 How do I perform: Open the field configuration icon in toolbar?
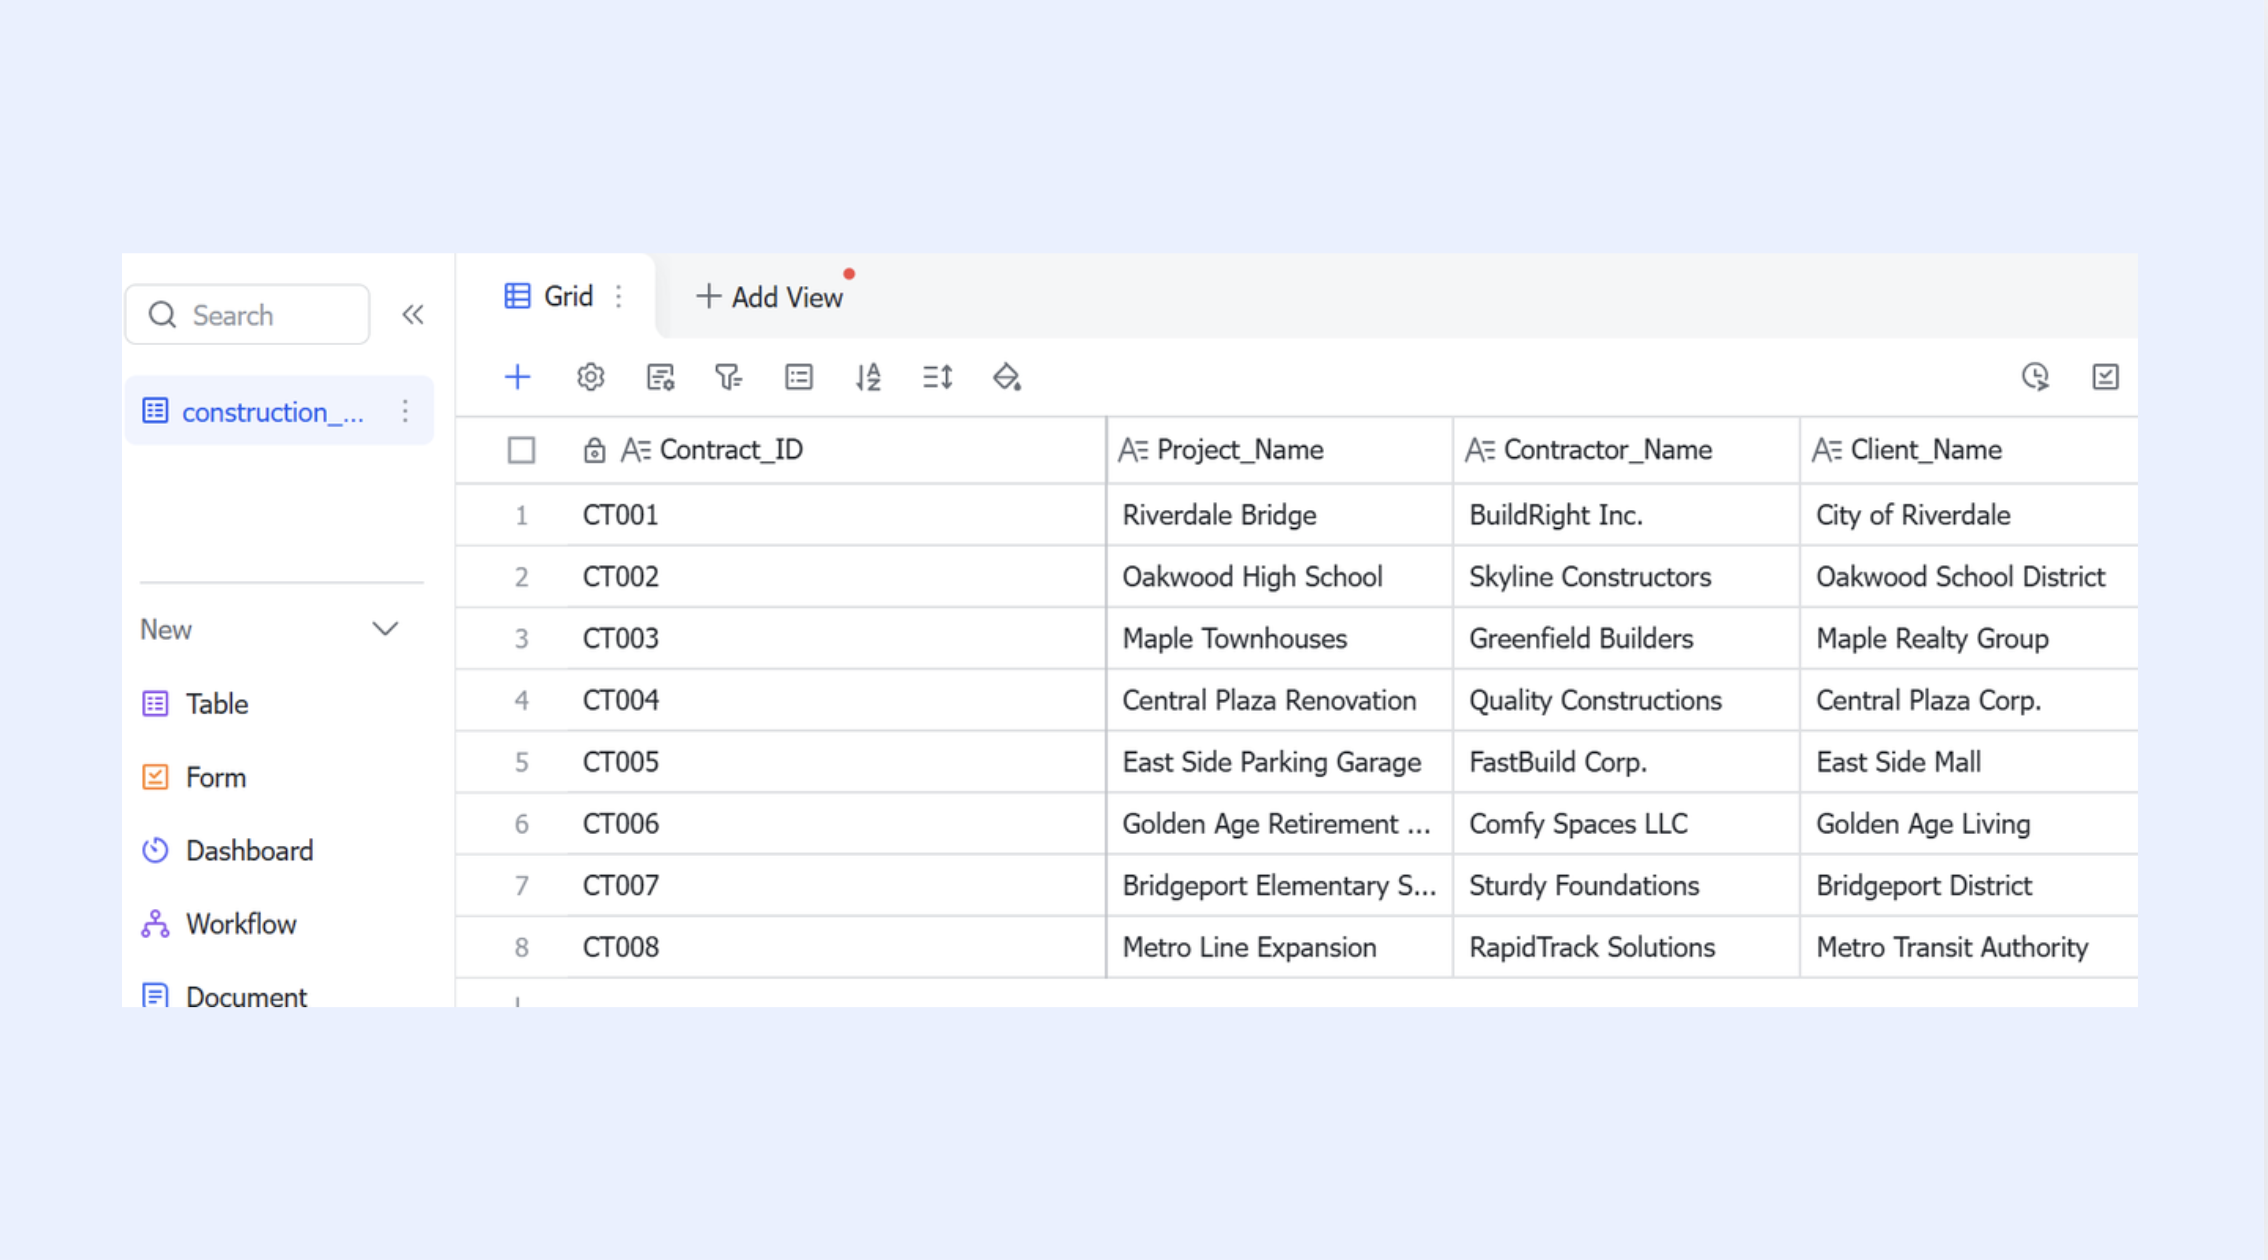click(x=660, y=377)
